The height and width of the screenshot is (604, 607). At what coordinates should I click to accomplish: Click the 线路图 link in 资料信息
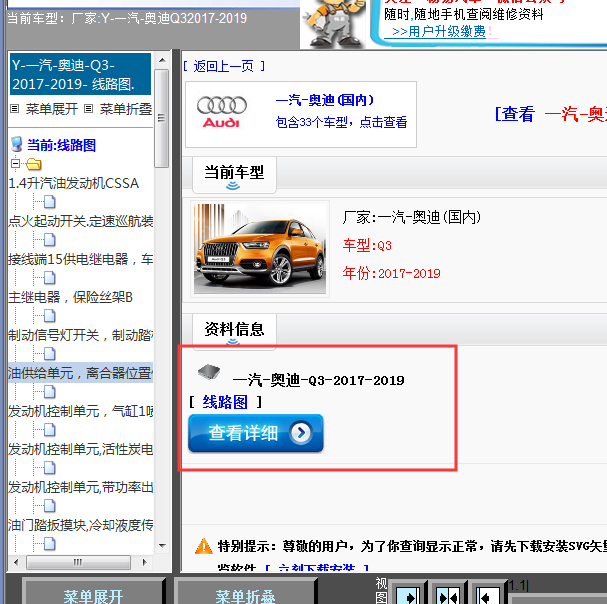tap(225, 402)
